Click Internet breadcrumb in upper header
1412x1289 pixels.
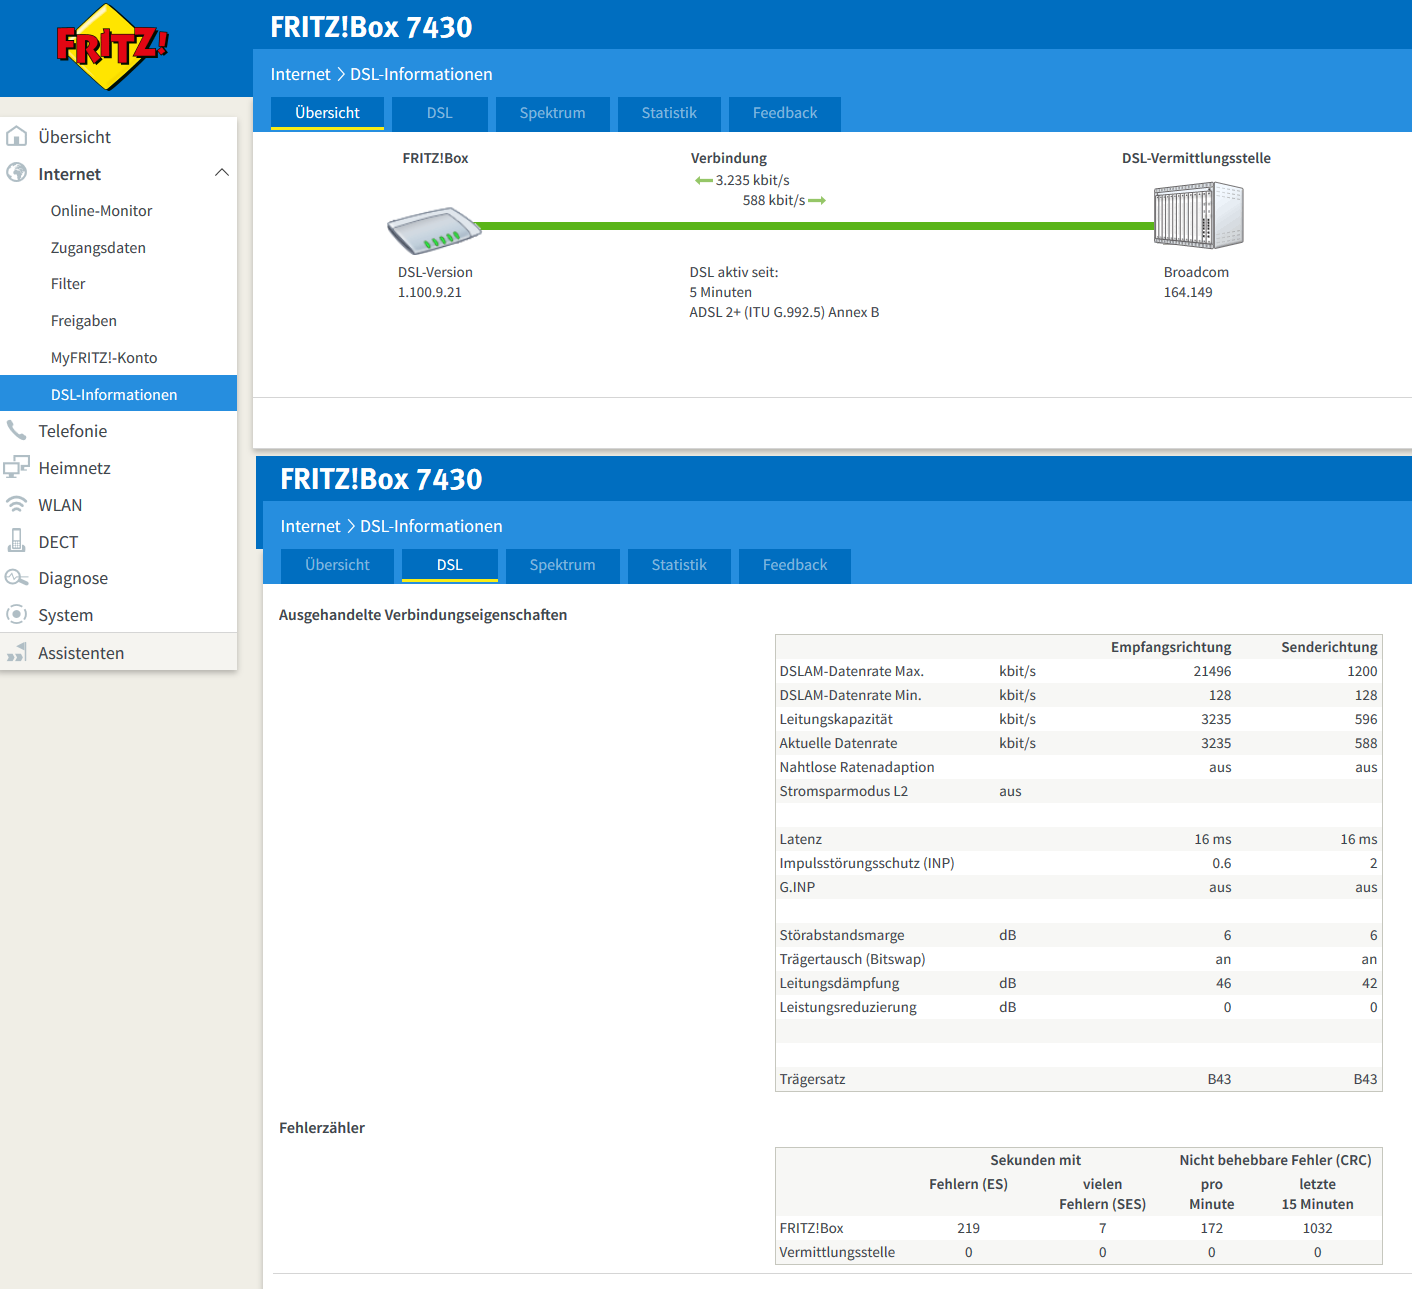[300, 74]
